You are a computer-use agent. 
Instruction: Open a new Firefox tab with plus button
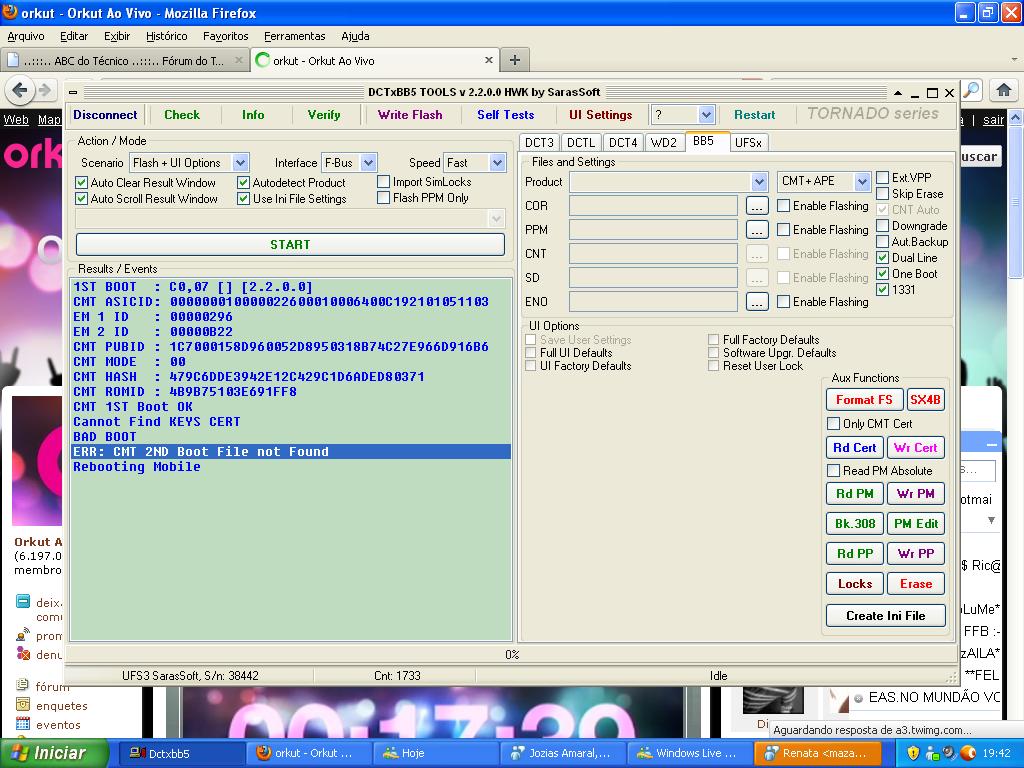point(515,60)
